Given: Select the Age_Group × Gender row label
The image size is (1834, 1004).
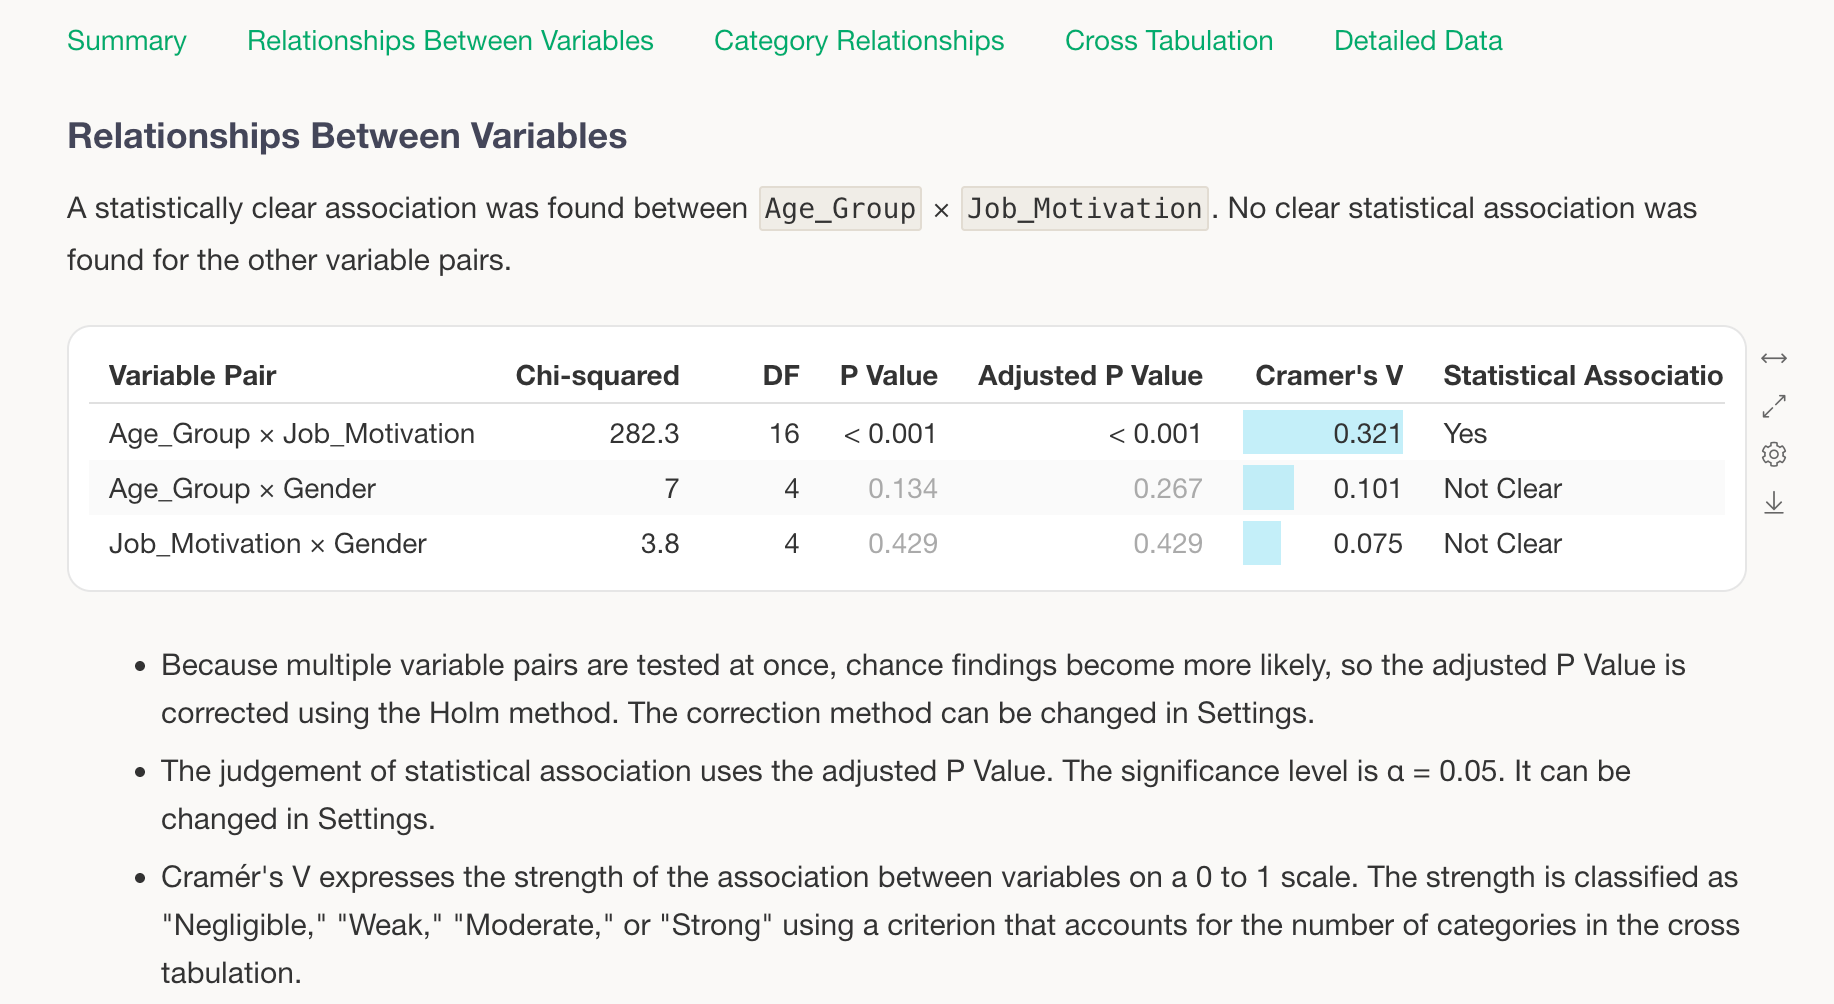Looking at the screenshot, I should click(242, 489).
